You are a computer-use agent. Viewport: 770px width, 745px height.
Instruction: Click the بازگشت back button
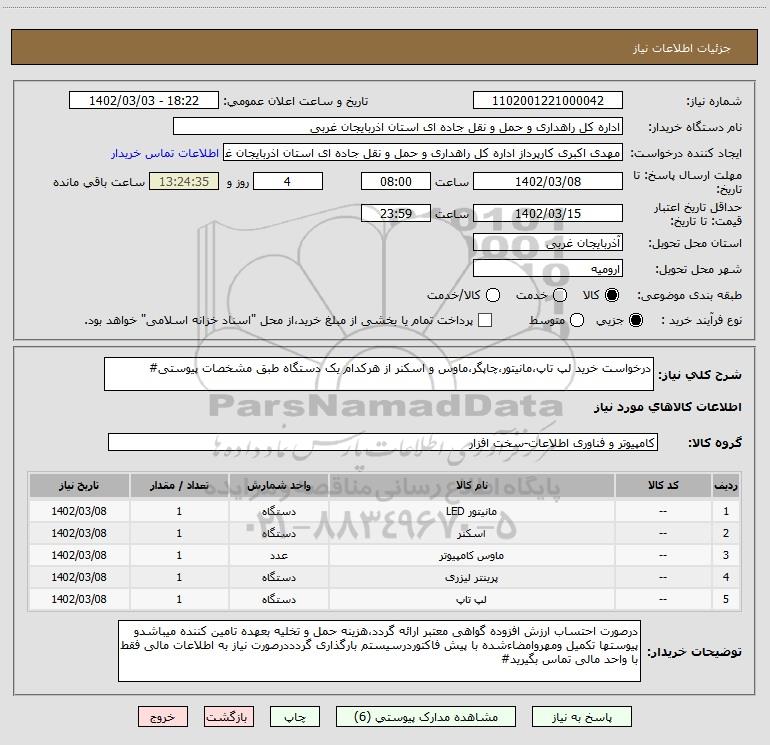pos(229,717)
